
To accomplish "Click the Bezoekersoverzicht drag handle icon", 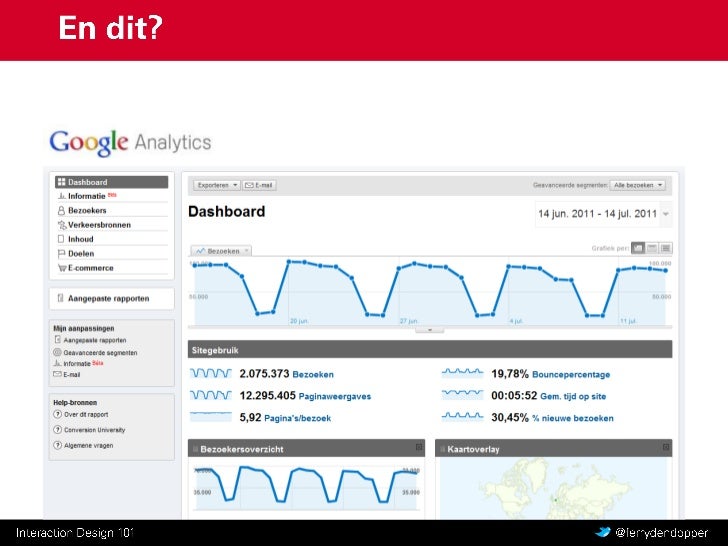I will (x=195, y=449).
